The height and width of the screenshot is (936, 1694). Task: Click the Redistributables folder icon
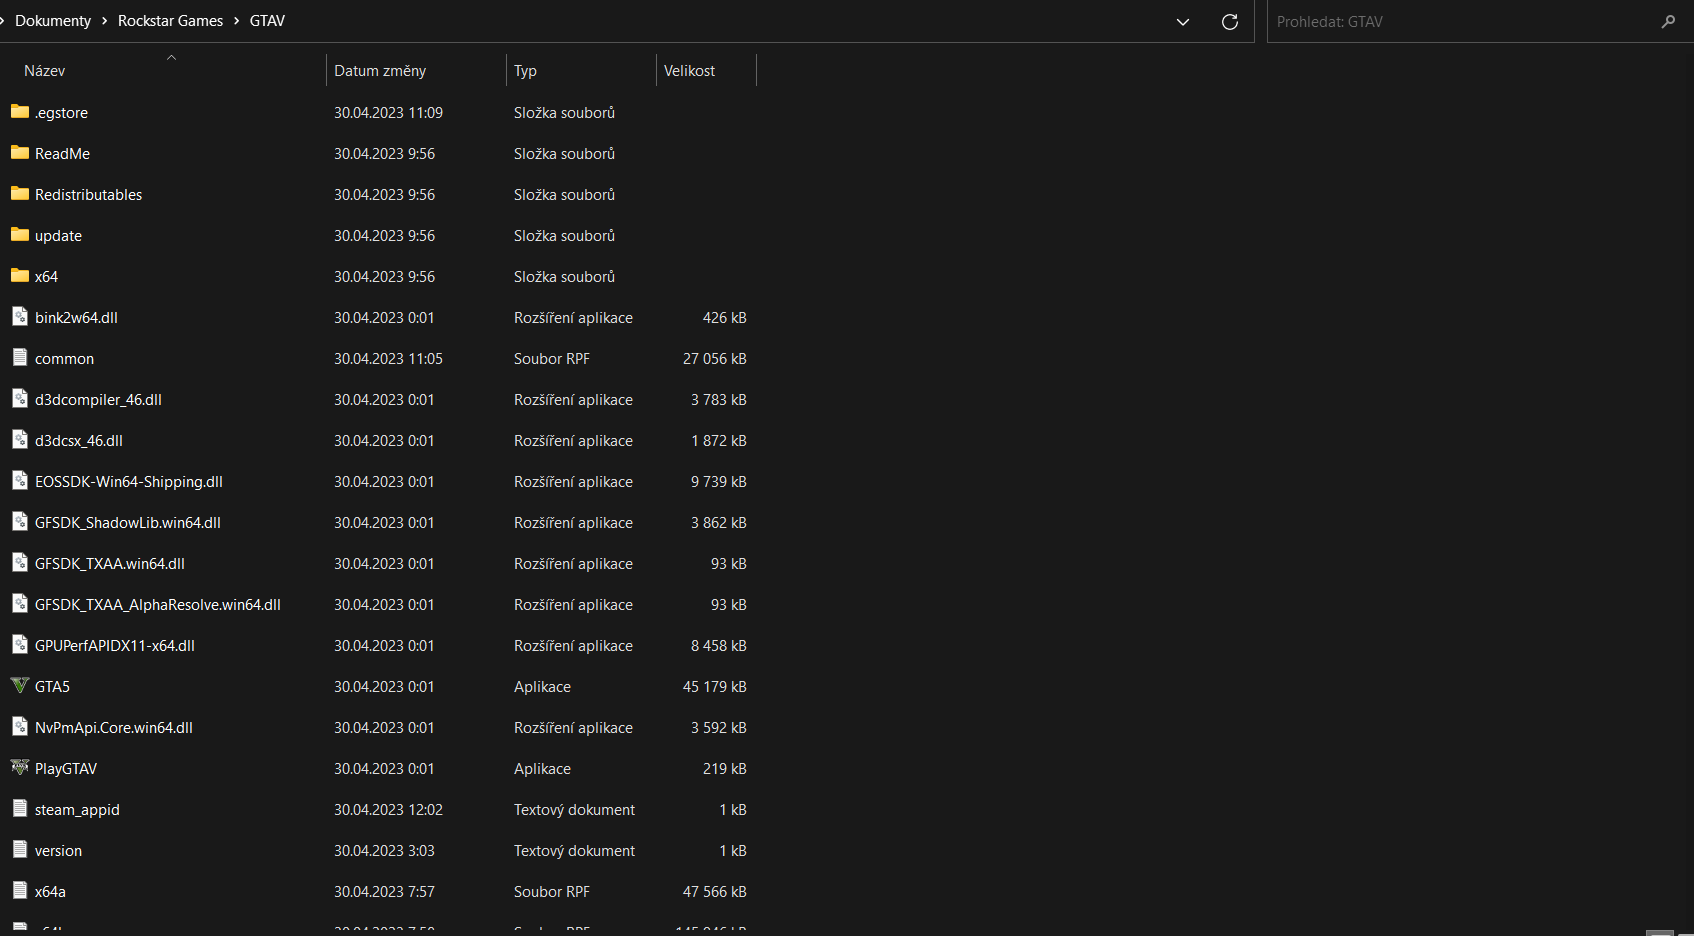[x=20, y=194]
